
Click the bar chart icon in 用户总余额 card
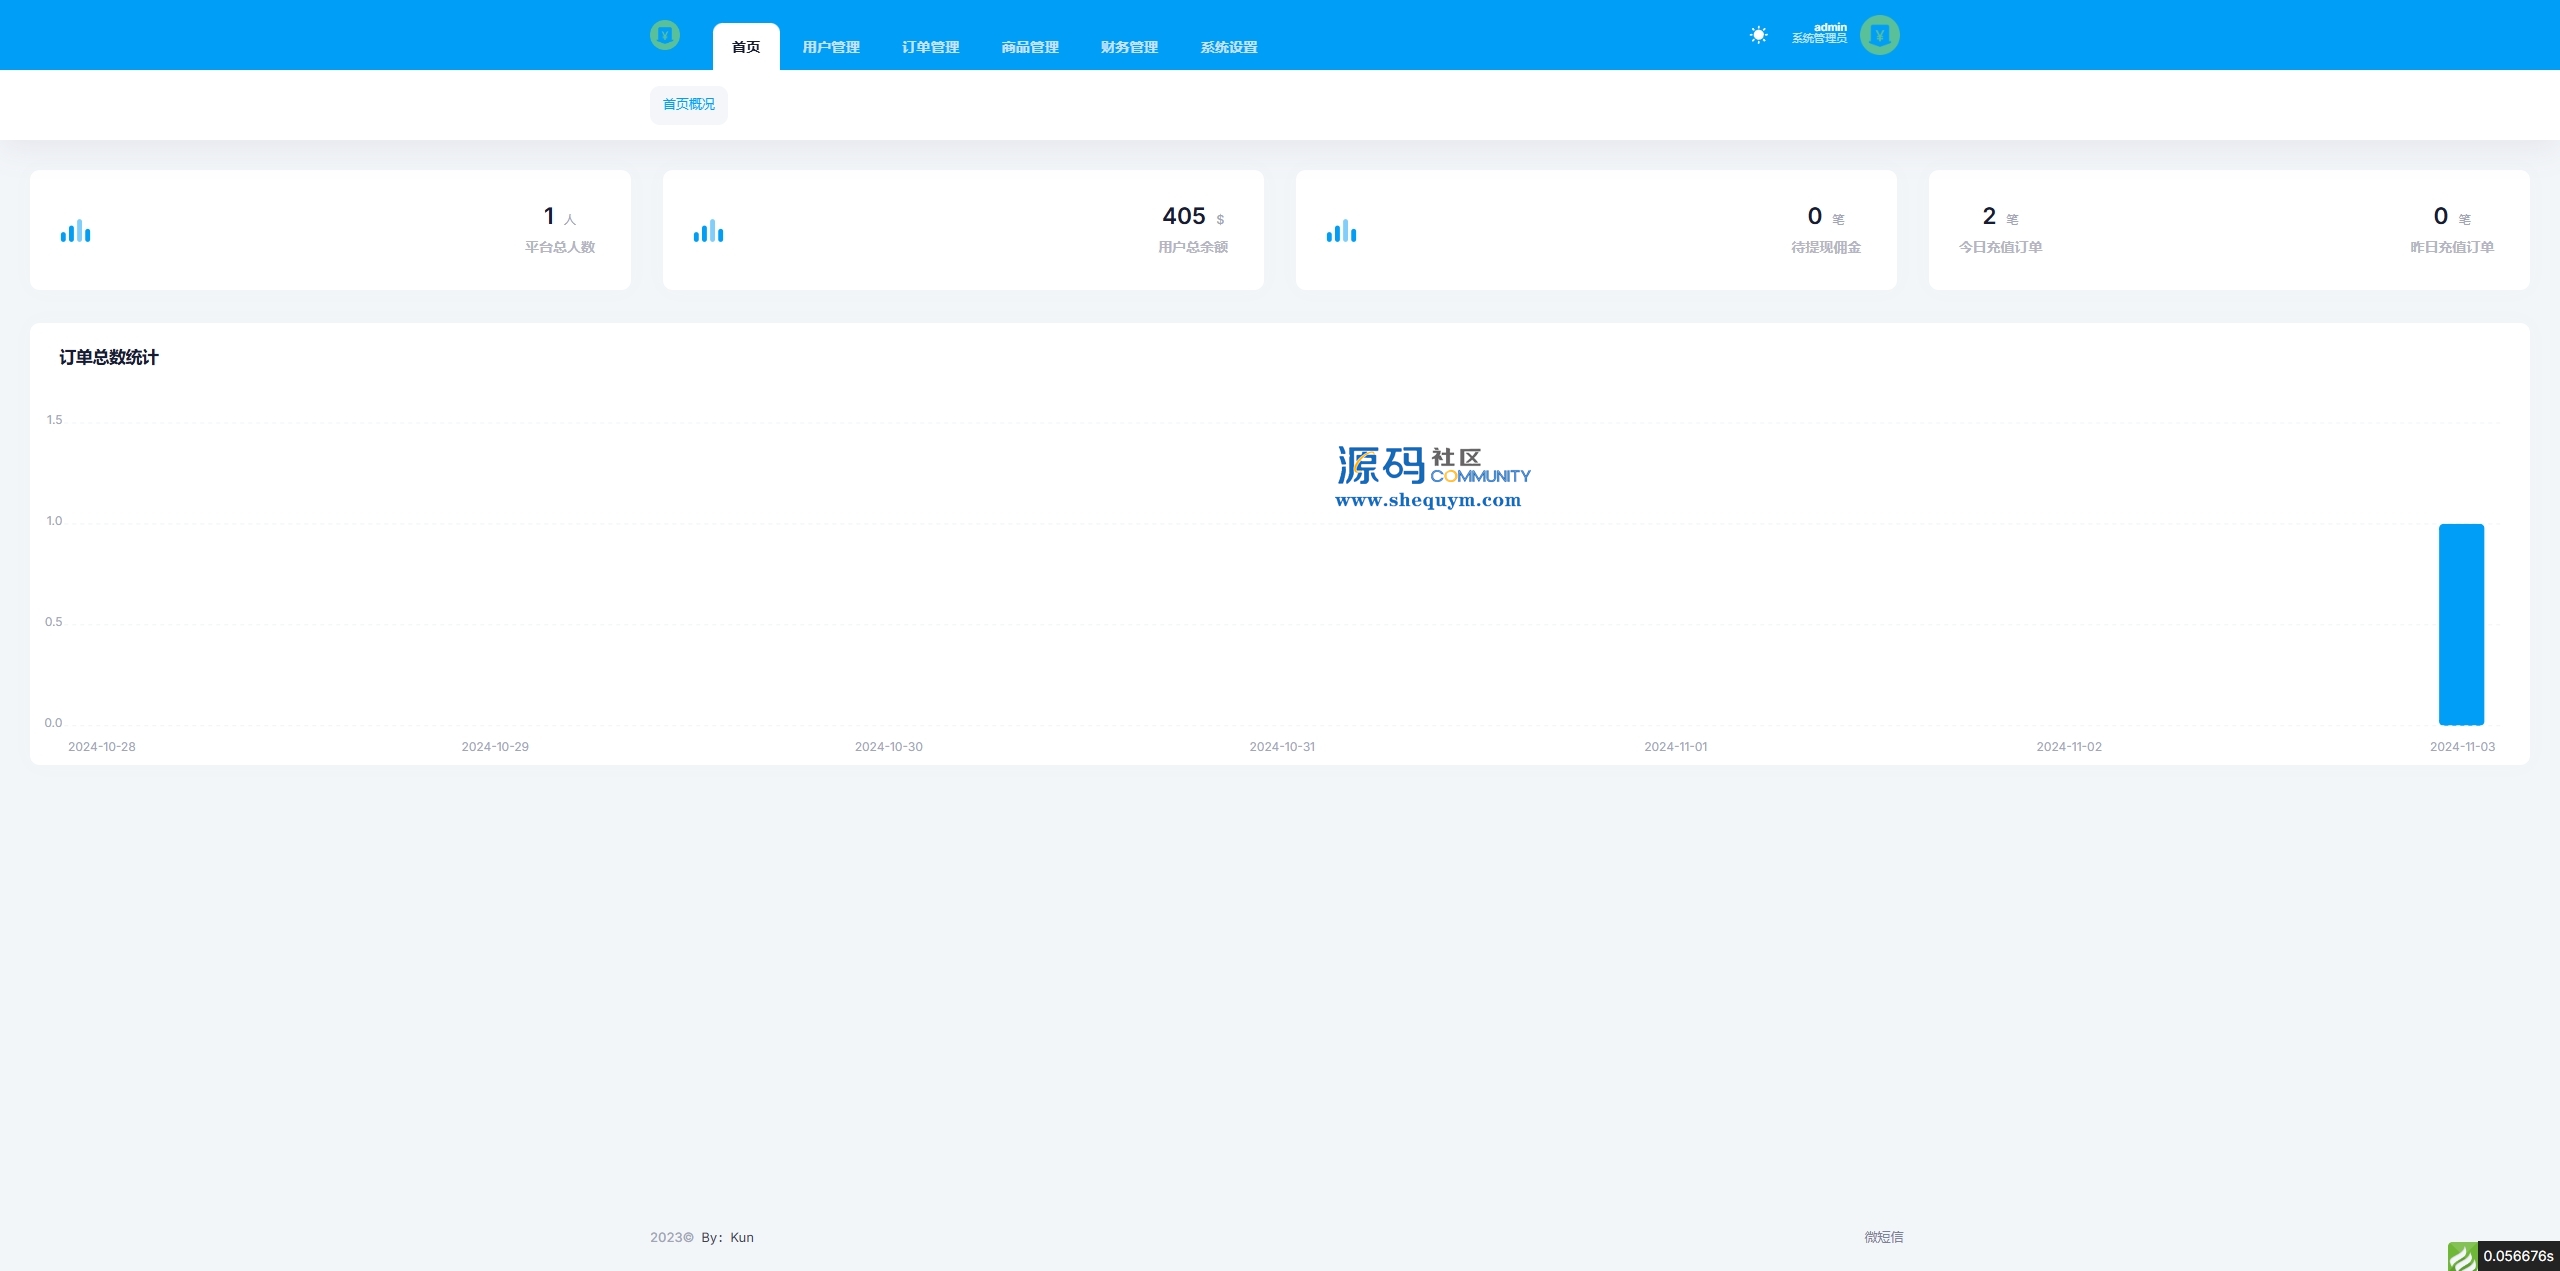708,231
